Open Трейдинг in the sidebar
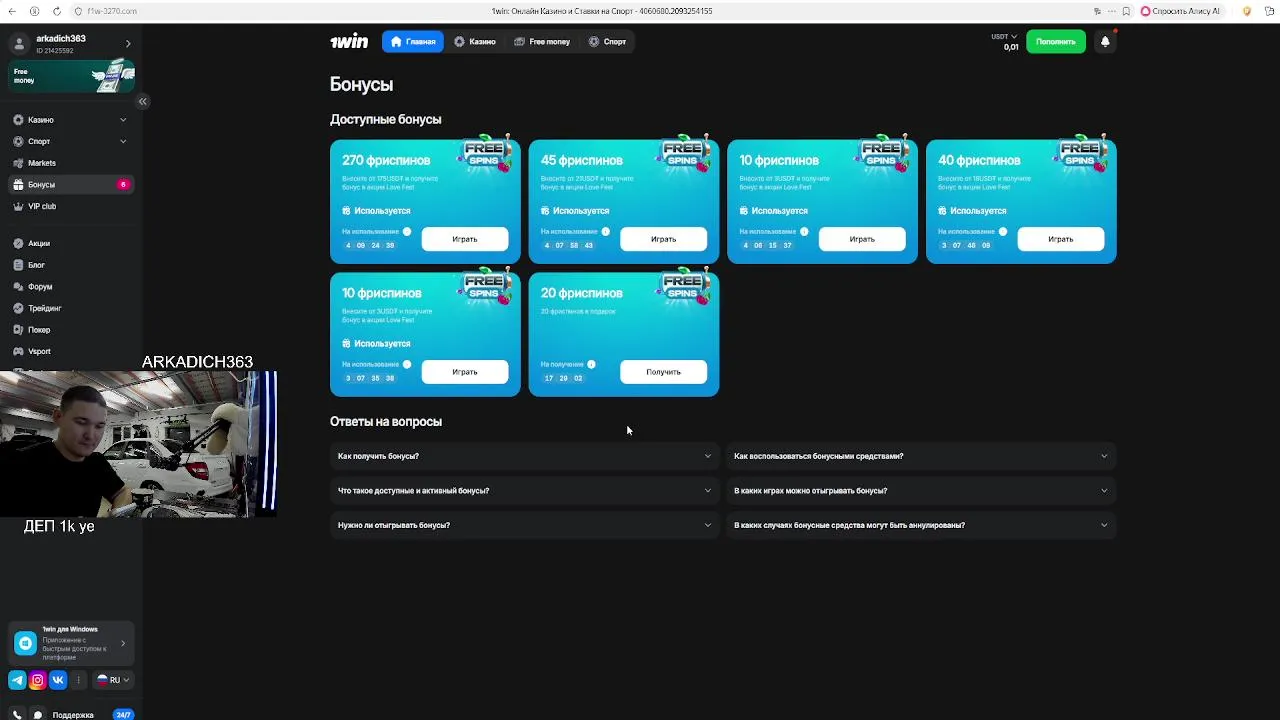The image size is (1280, 720). [44, 308]
